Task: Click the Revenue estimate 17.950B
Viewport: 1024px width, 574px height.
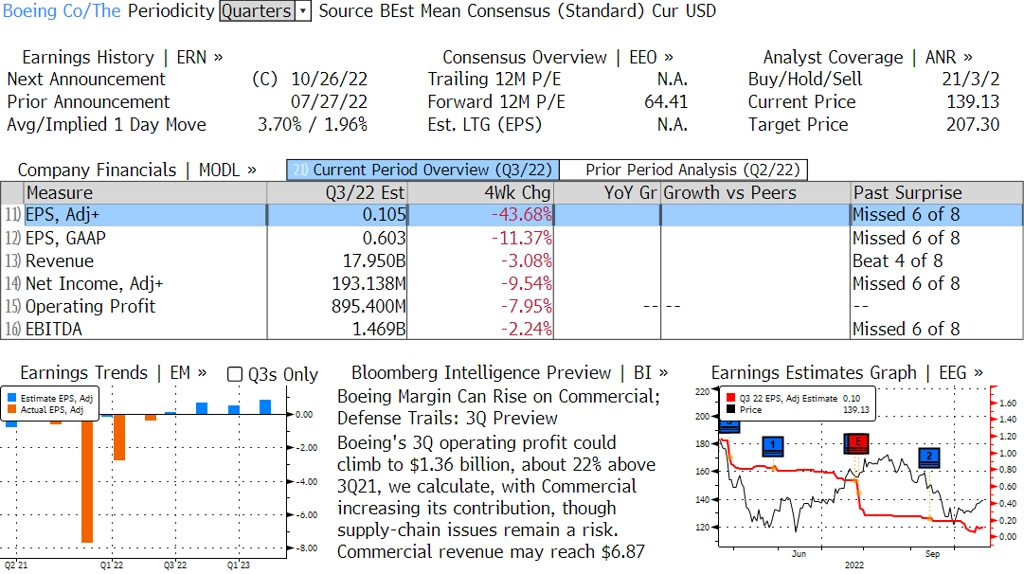Action: 374,261
